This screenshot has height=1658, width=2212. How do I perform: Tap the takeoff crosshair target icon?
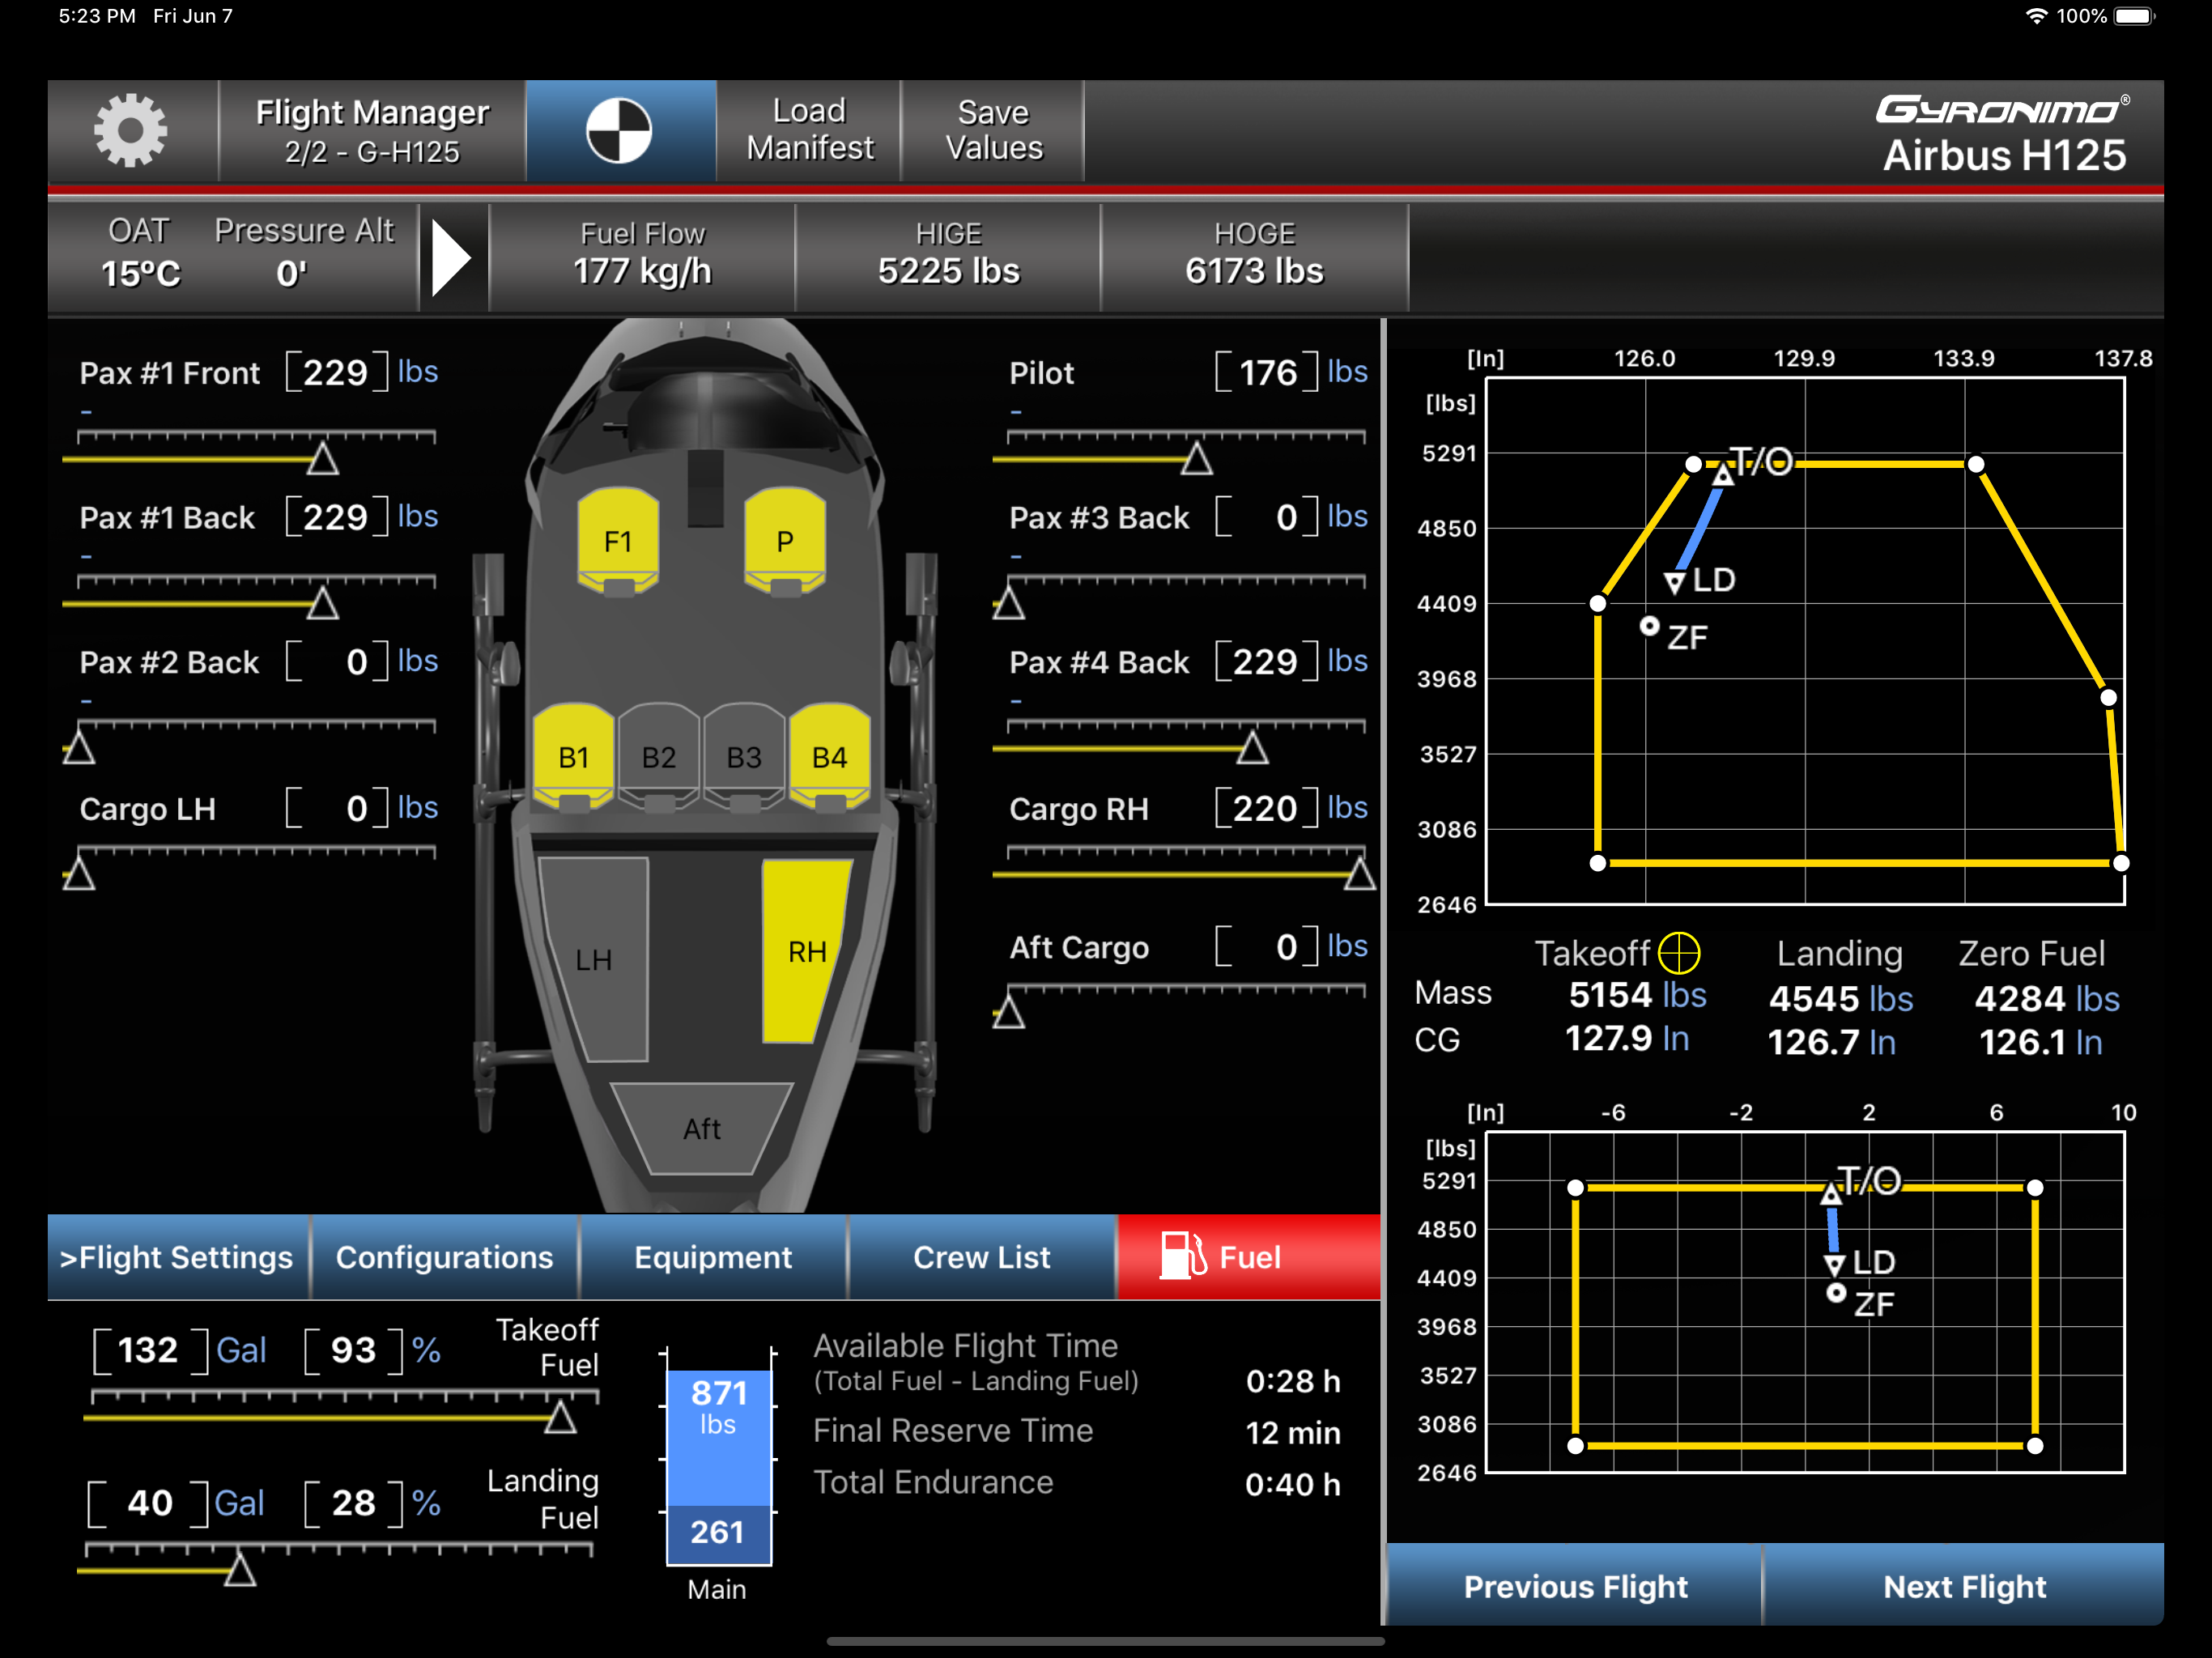pyautogui.click(x=1679, y=953)
